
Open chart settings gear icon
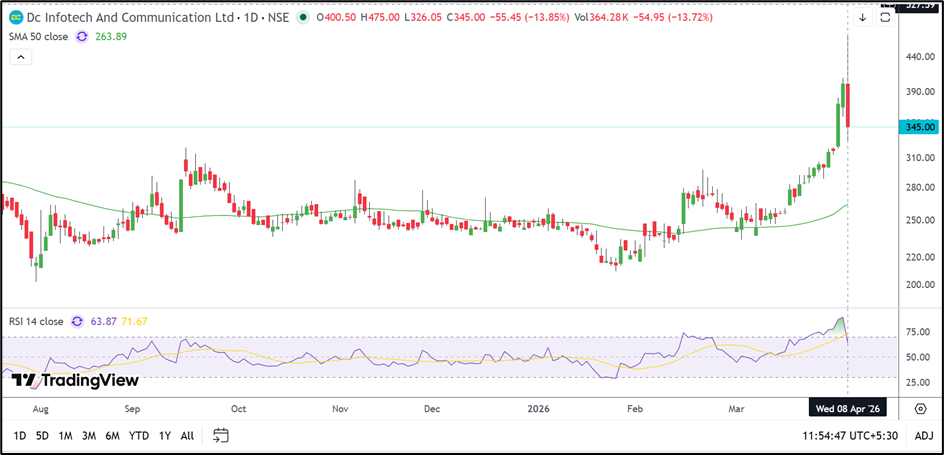[919, 408]
